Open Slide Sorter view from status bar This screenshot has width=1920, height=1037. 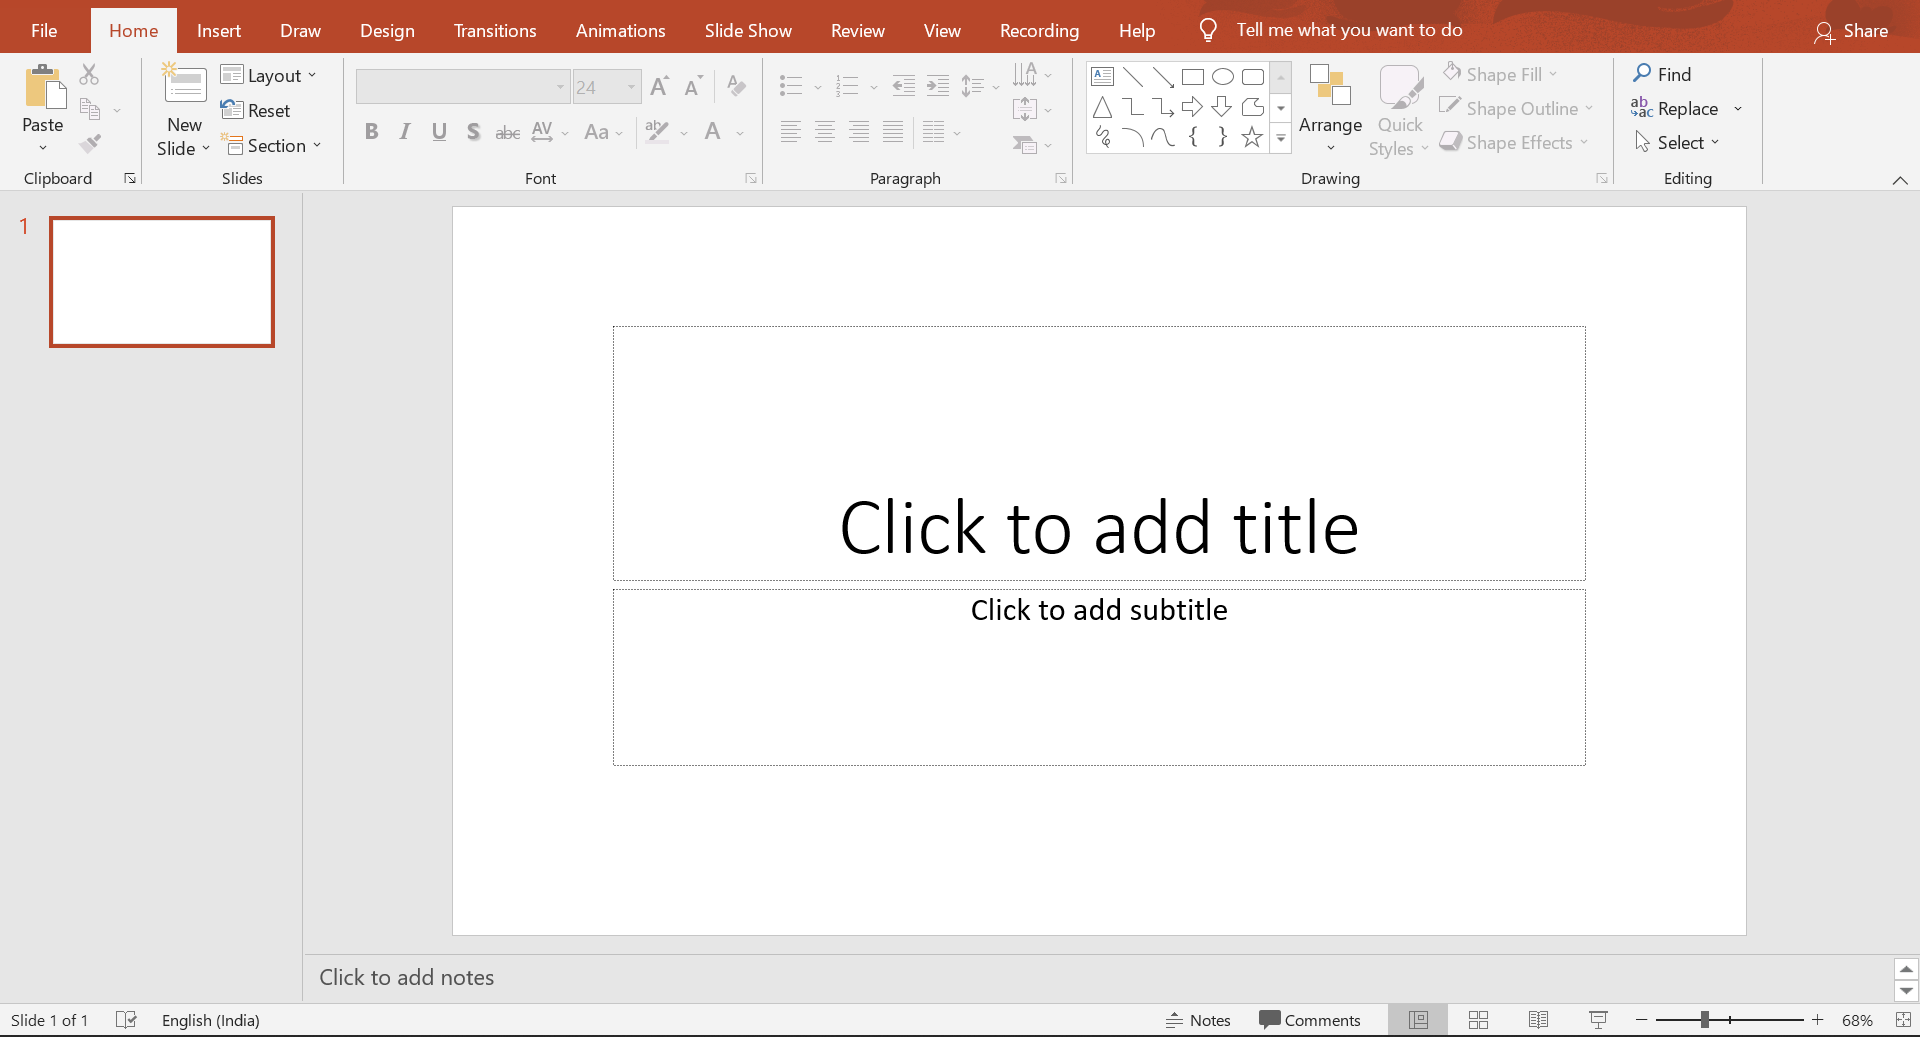tap(1478, 1020)
